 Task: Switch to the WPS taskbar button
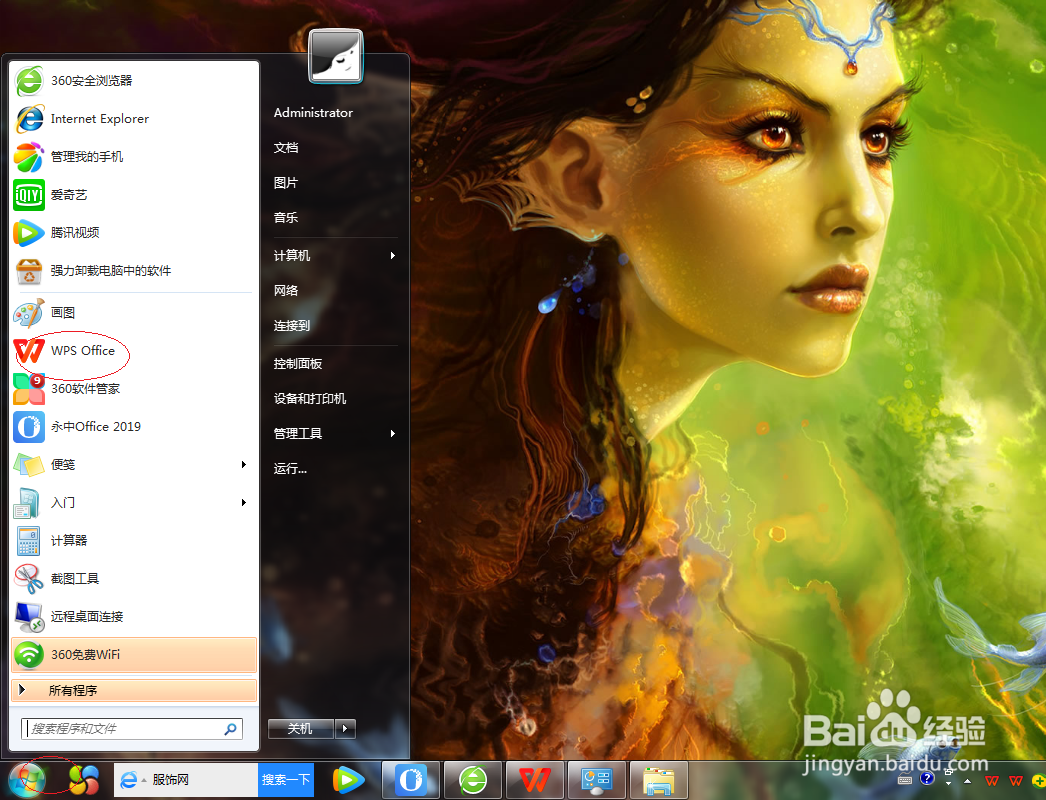click(x=535, y=779)
